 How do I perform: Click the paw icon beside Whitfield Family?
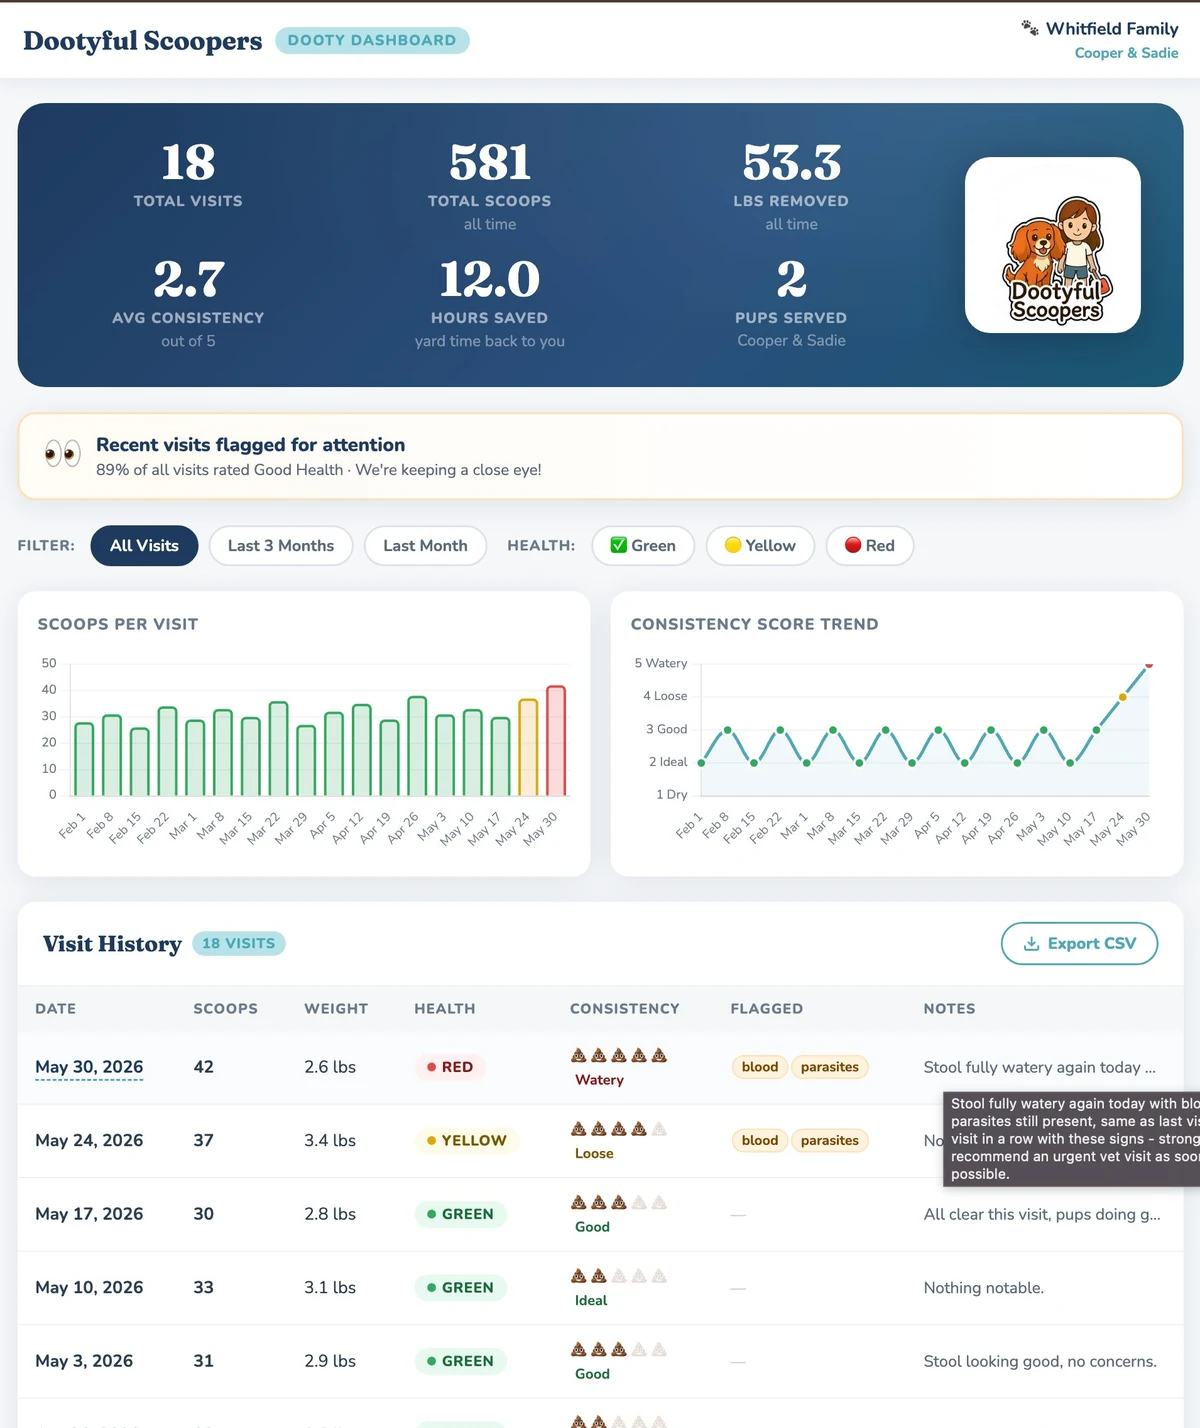click(x=1030, y=28)
